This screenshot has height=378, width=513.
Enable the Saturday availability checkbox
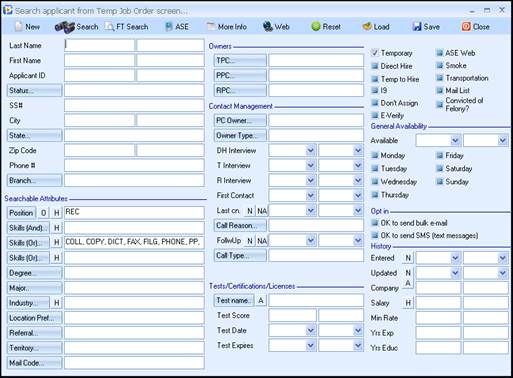[440, 168]
